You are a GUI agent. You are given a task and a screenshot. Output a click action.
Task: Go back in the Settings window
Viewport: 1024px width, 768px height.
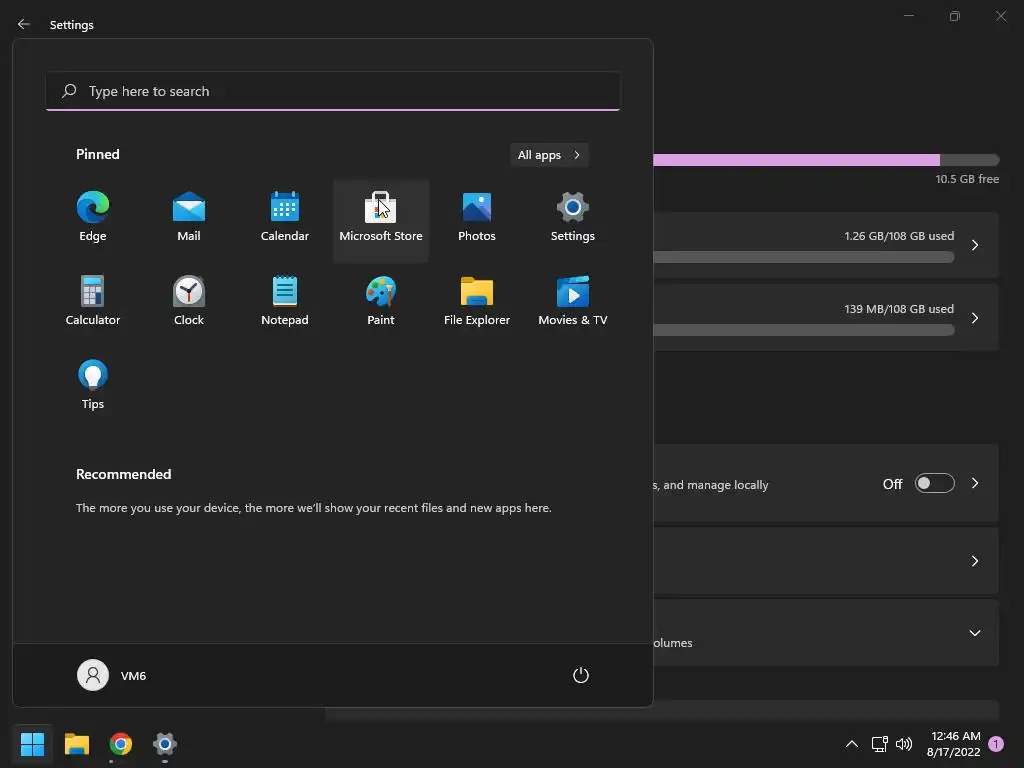click(24, 24)
